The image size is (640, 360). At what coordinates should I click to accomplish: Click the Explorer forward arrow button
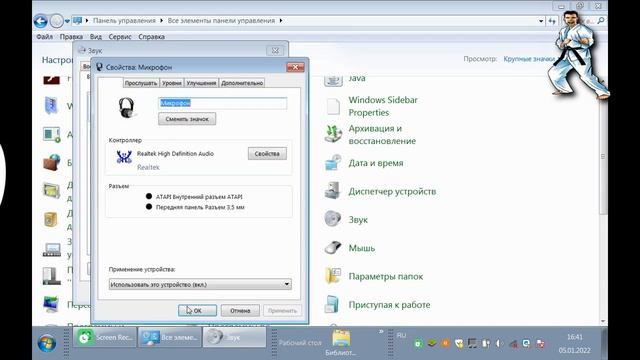click(x=57, y=21)
